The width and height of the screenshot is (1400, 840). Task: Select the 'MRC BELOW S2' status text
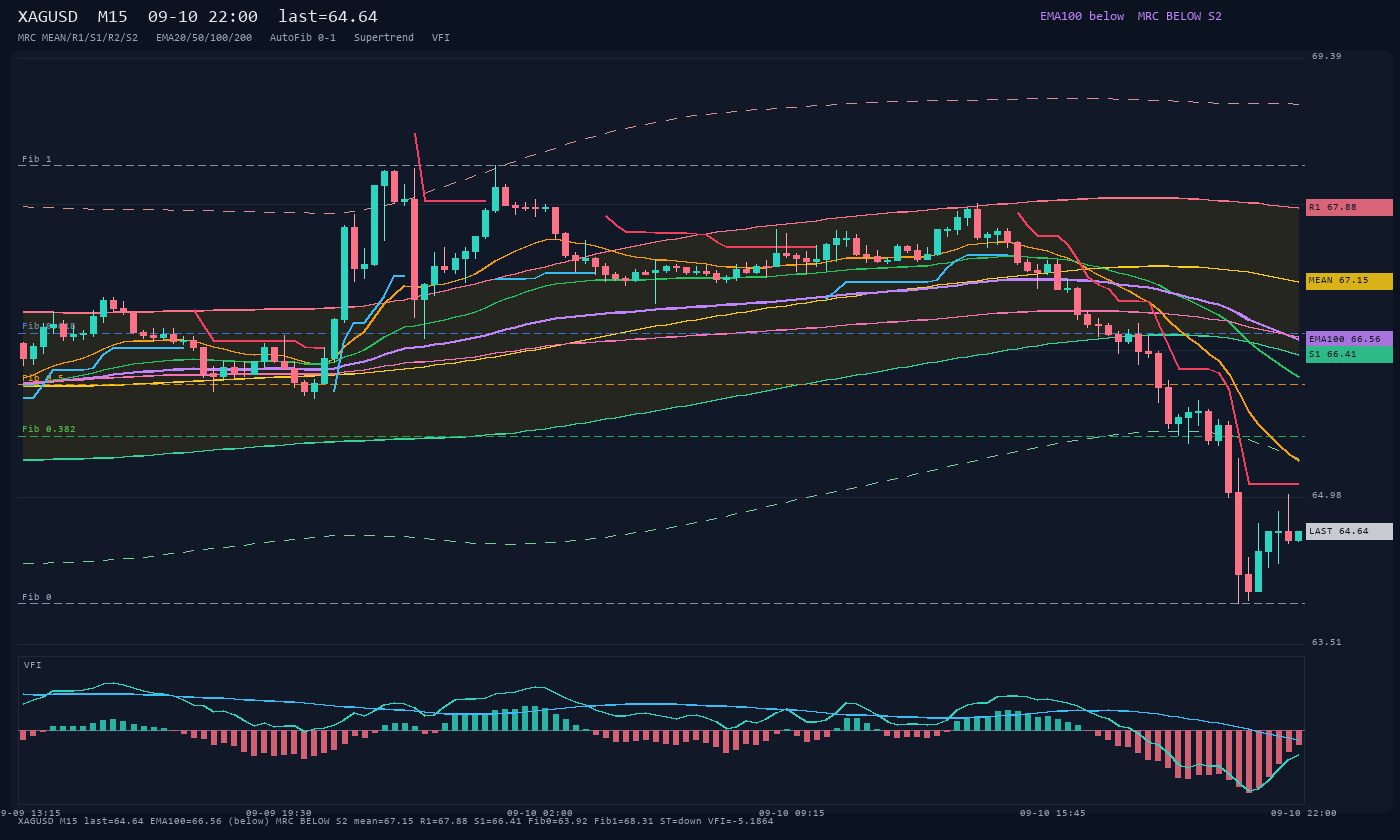click(x=1180, y=16)
